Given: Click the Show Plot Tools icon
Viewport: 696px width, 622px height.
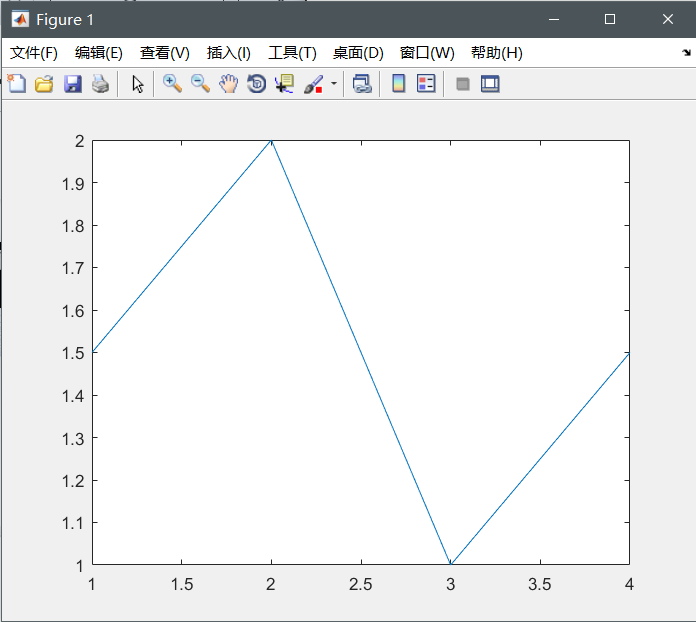Looking at the screenshot, I should (490, 83).
